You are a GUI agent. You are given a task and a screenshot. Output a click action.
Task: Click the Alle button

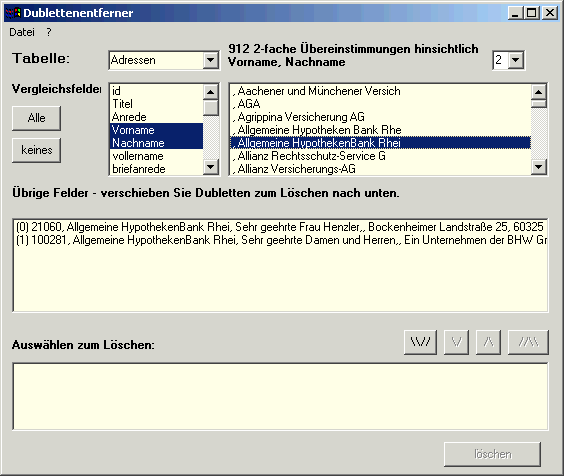[x=36, y=118]
